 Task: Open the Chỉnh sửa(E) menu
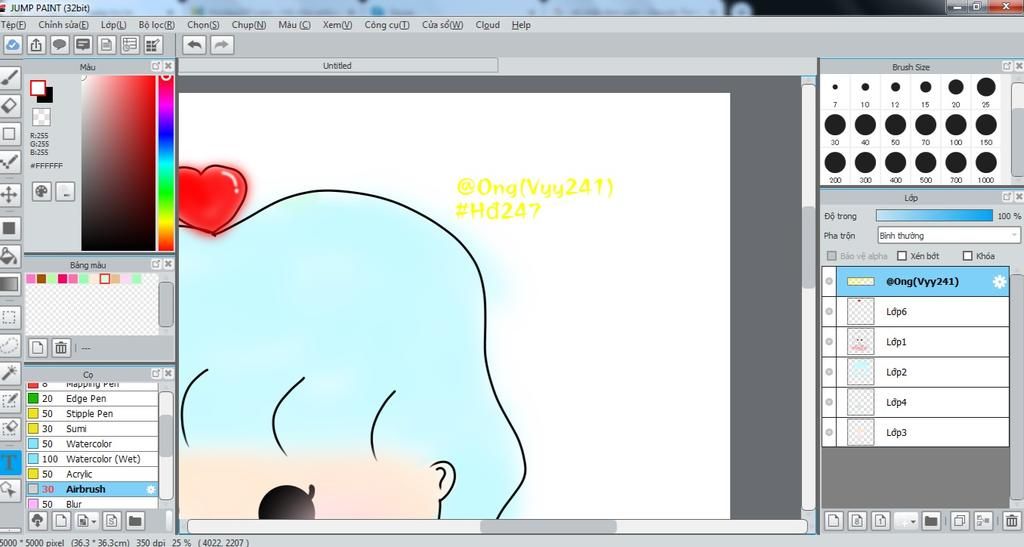(x=63, y=25)
